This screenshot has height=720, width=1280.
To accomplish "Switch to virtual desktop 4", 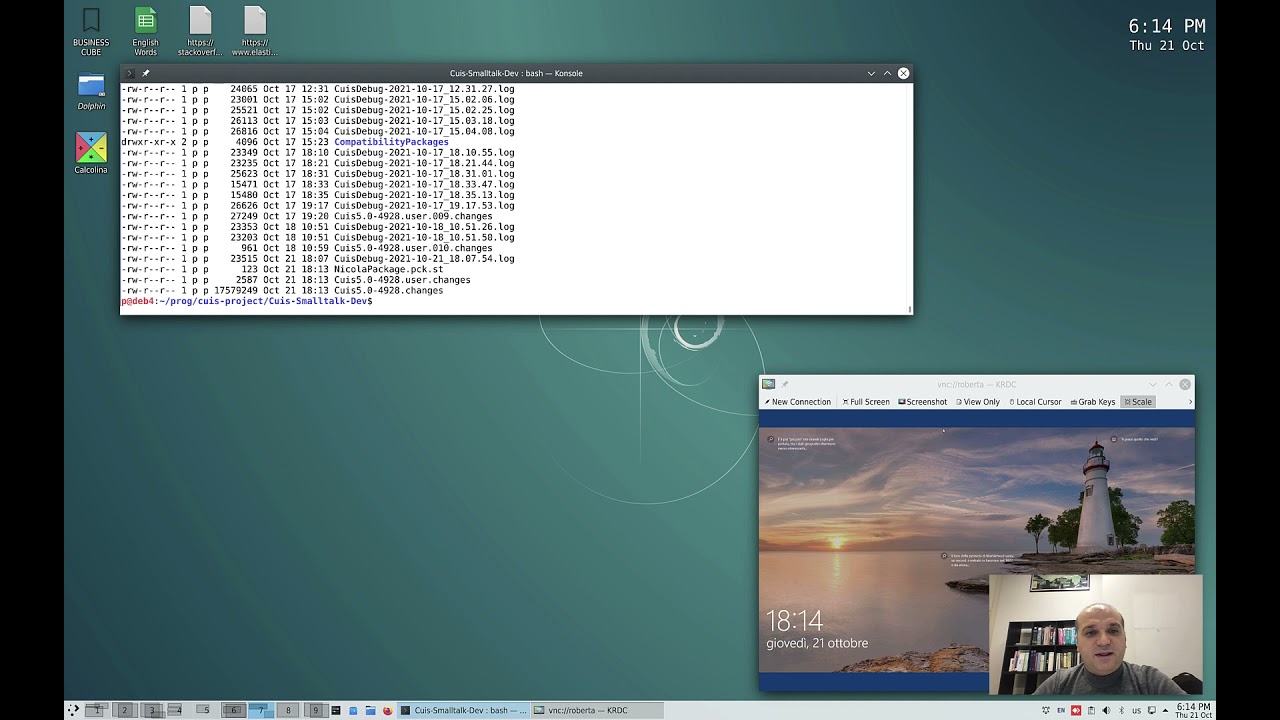I will click(x=179, y=710).
